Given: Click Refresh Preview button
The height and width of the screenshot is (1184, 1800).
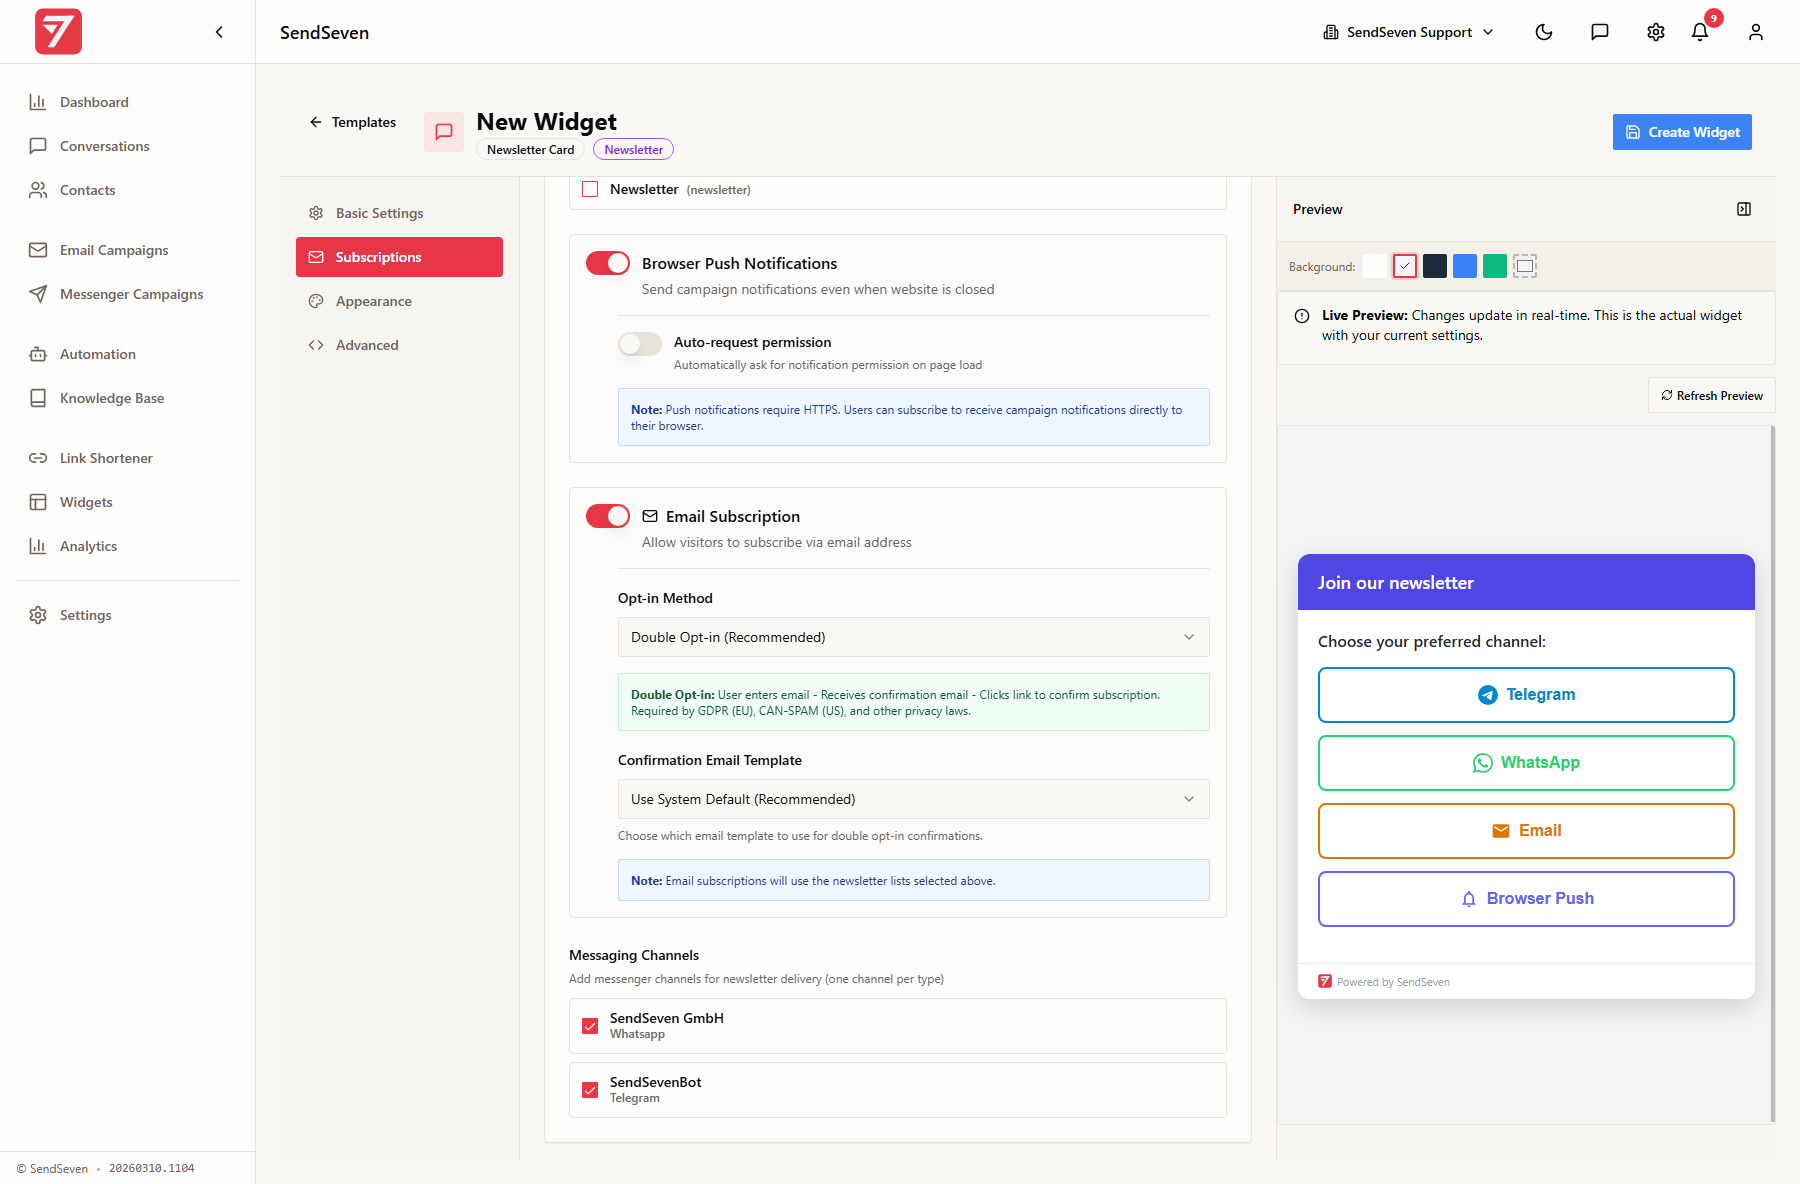Looking at the screenshot, I should tap(1712, 395).
